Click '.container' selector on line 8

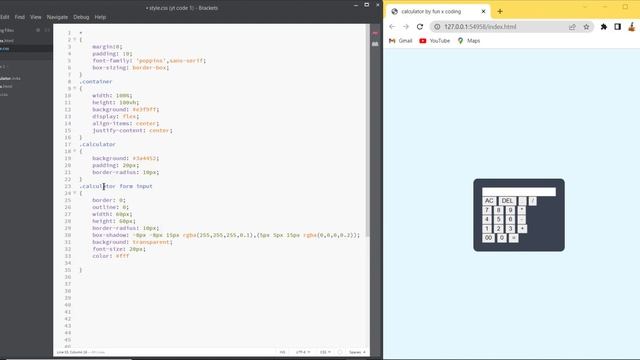coord(96,82)
